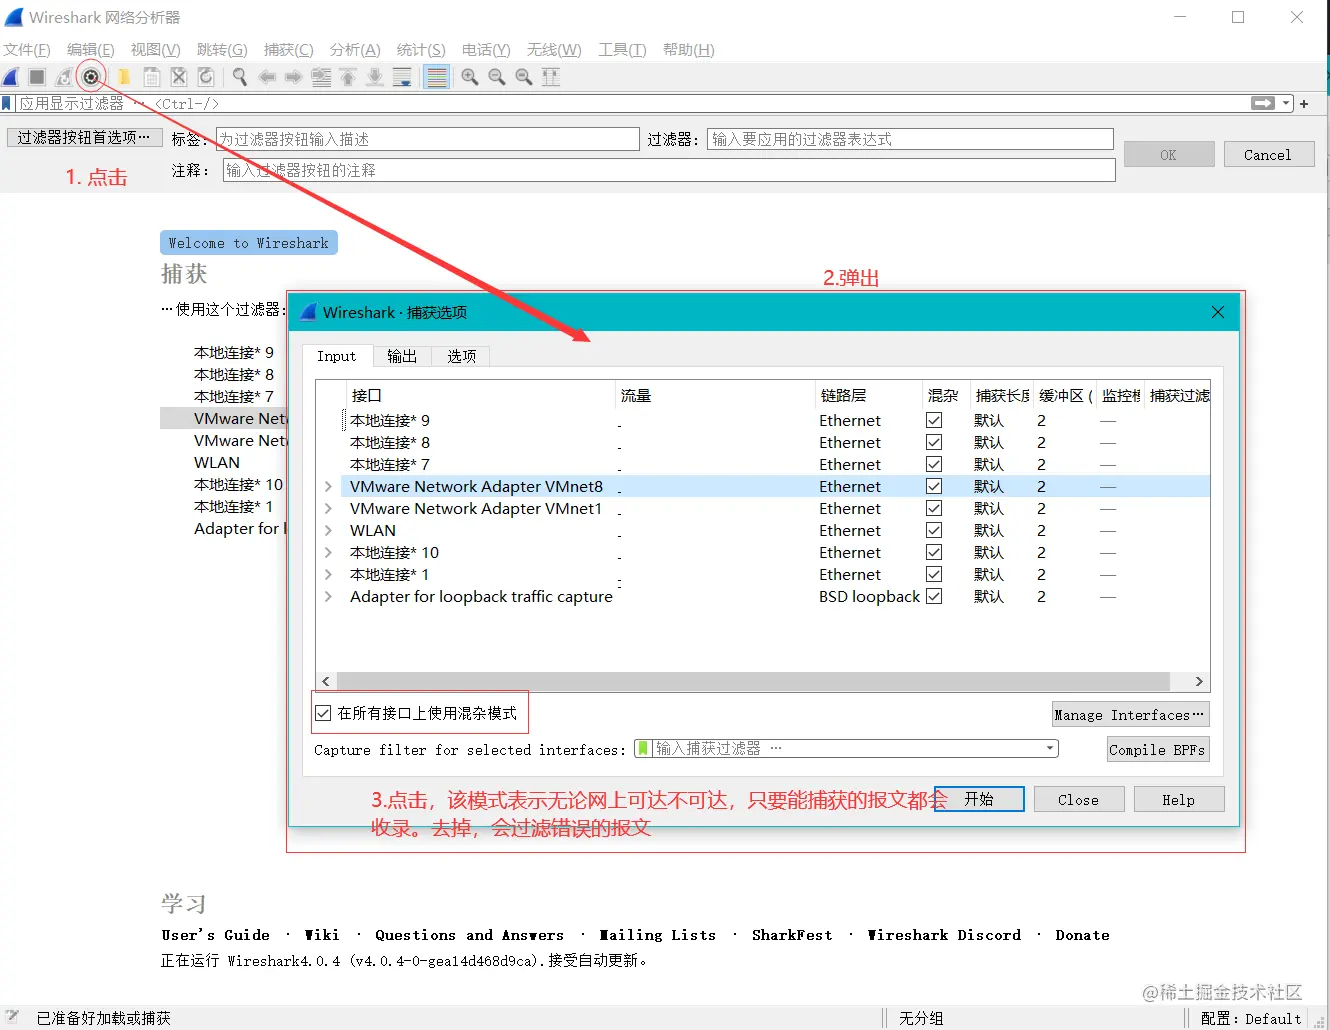Toggle promiscuous checkbox on the VMnet1 row
1330x1030 pixels.
934,508
